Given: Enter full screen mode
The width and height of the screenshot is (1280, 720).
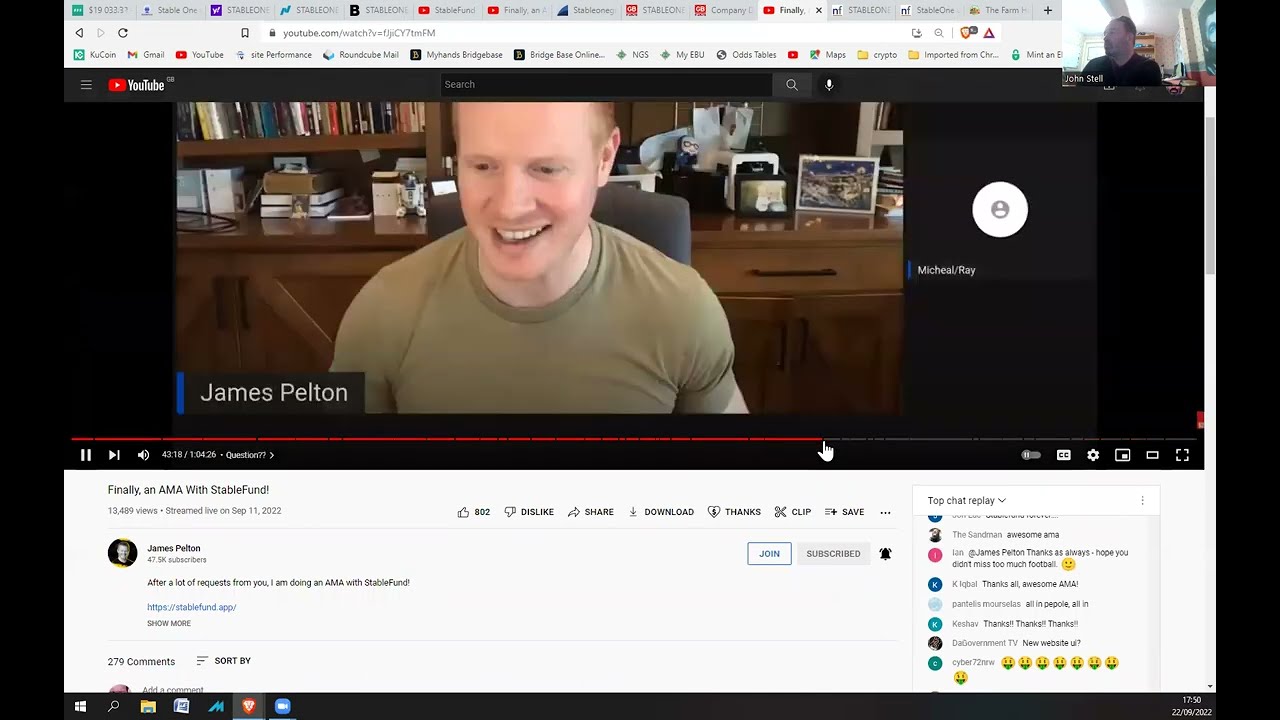Looking at the screenshot, I should pyautogui.click(x=1182, y=455).
